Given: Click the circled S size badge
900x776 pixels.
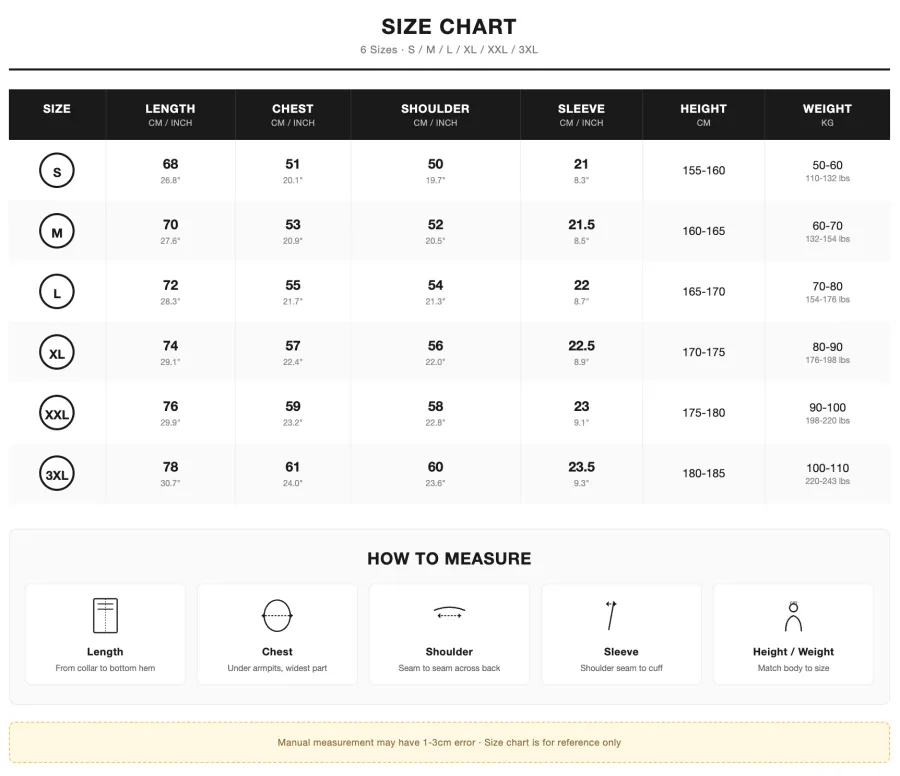Looking at the screenshot, I should coord(57,170).
